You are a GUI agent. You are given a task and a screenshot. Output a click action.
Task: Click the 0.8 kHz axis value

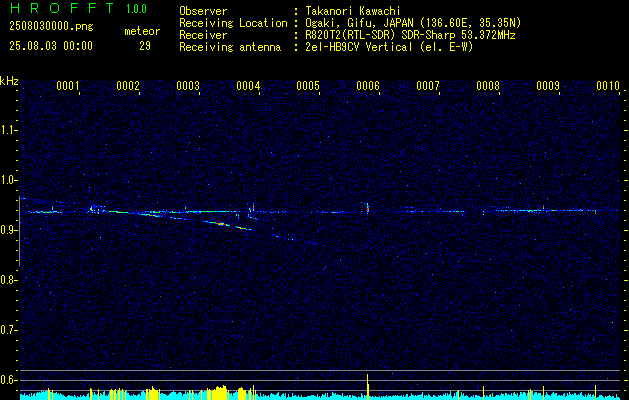point(9,280)
